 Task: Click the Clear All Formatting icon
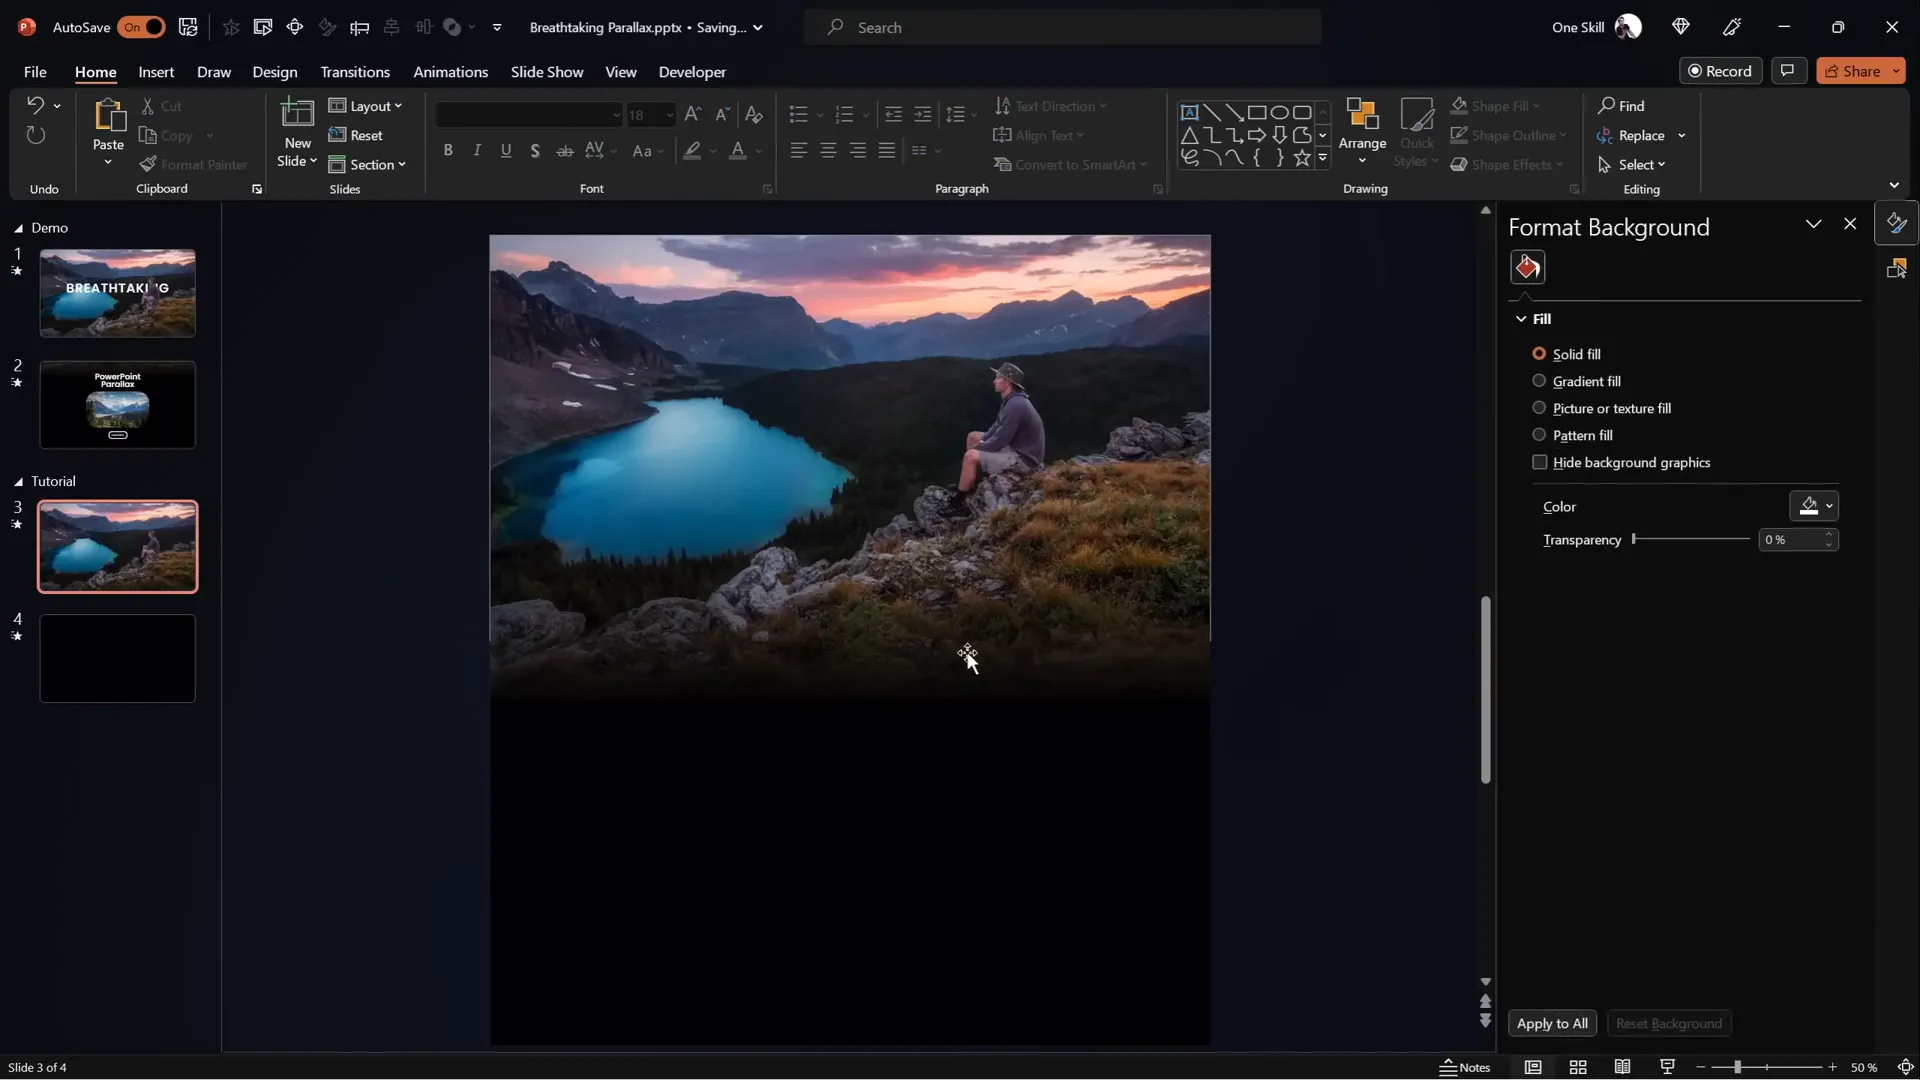tap(753, 114)
